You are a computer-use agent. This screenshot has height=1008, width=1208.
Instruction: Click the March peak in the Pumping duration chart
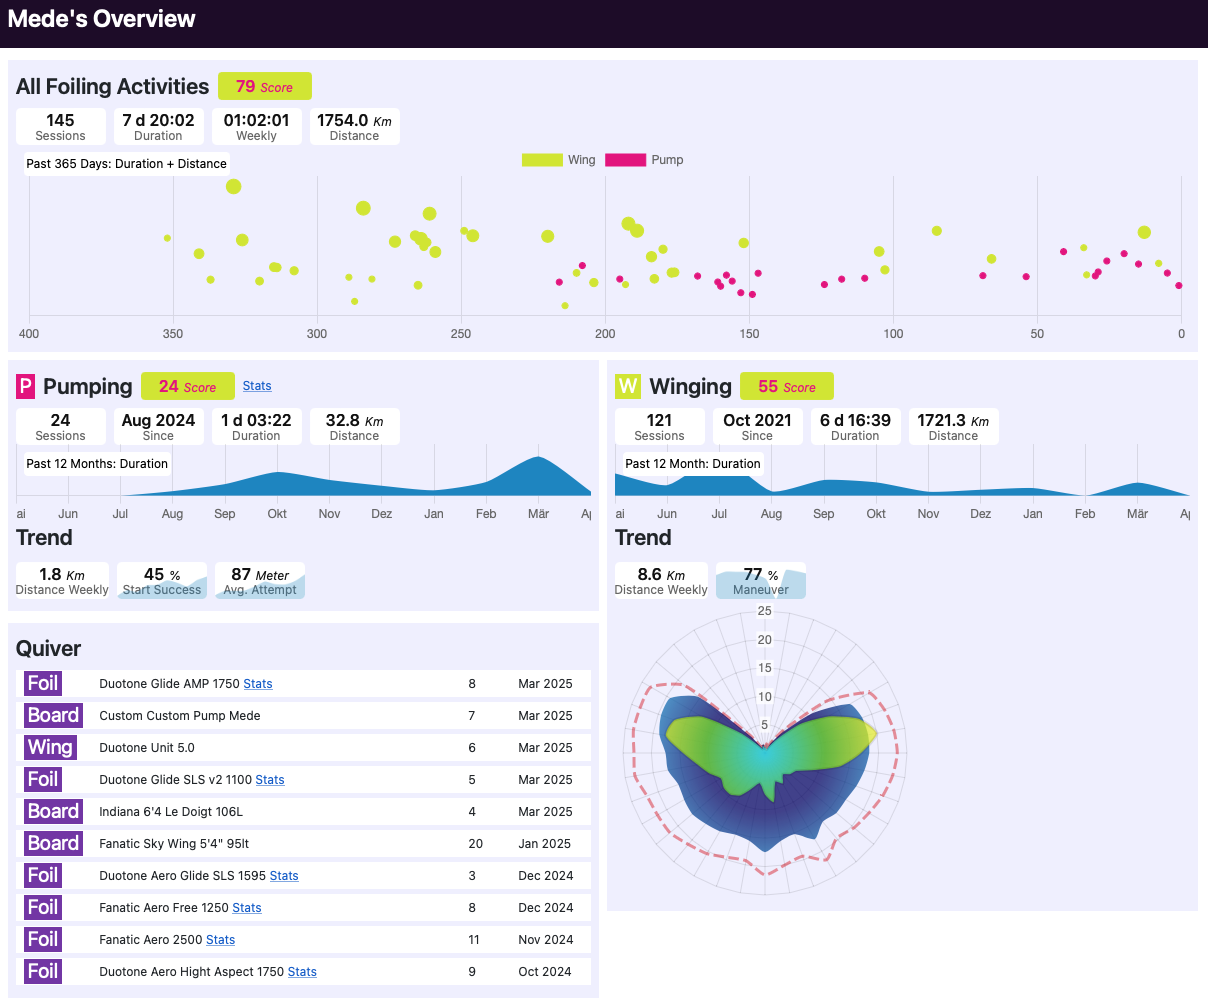[539, 460]
